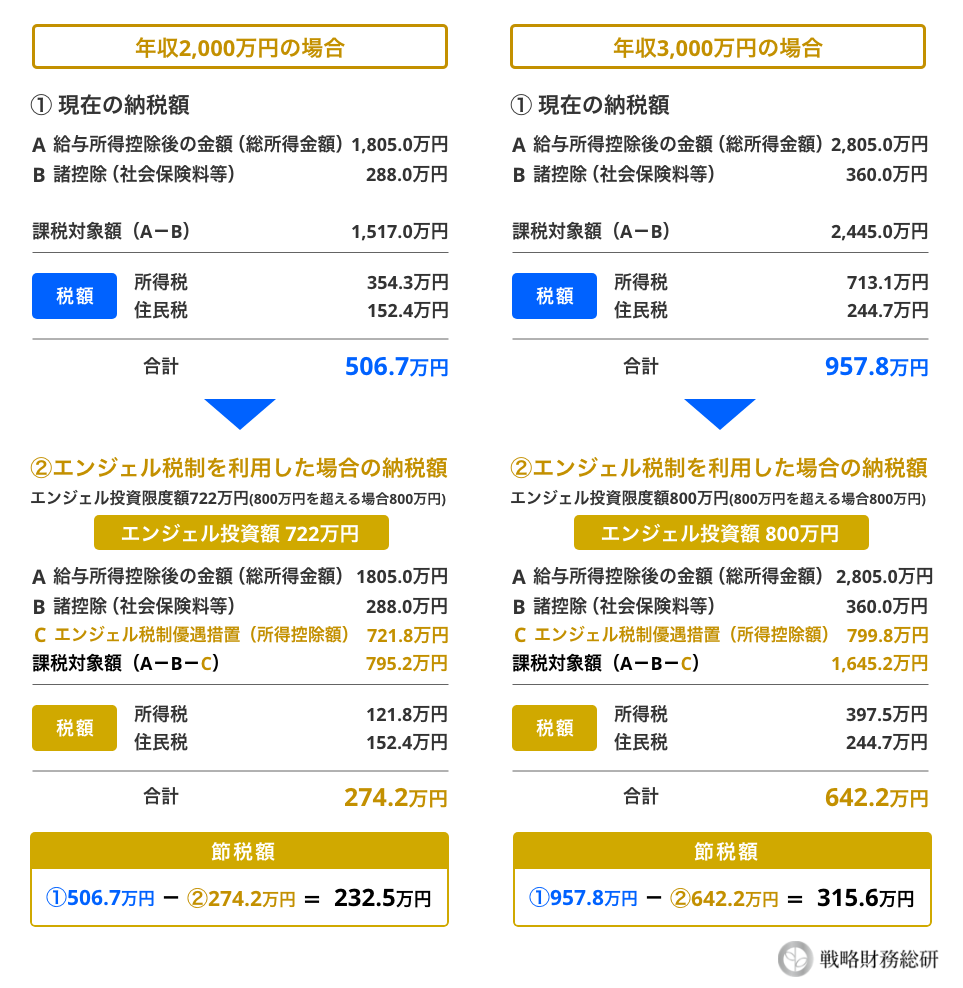Image resolution: width=963 pixels, height=988 pixels.
Task: Click the blue 税額 label in left column
Action: point(74,296)
